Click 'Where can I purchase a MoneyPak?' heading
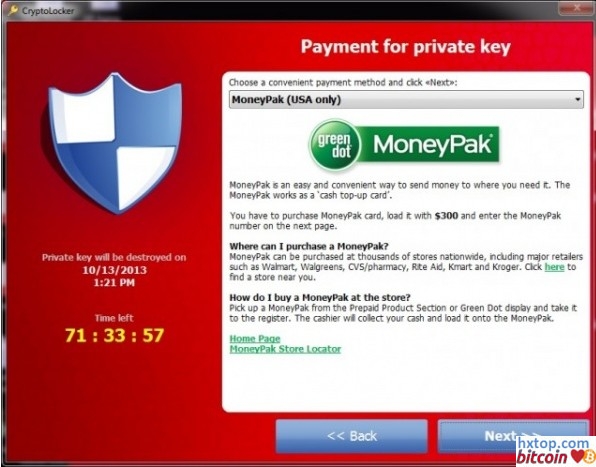The width and height of the screenshot is (596, 467). [309, 246]
